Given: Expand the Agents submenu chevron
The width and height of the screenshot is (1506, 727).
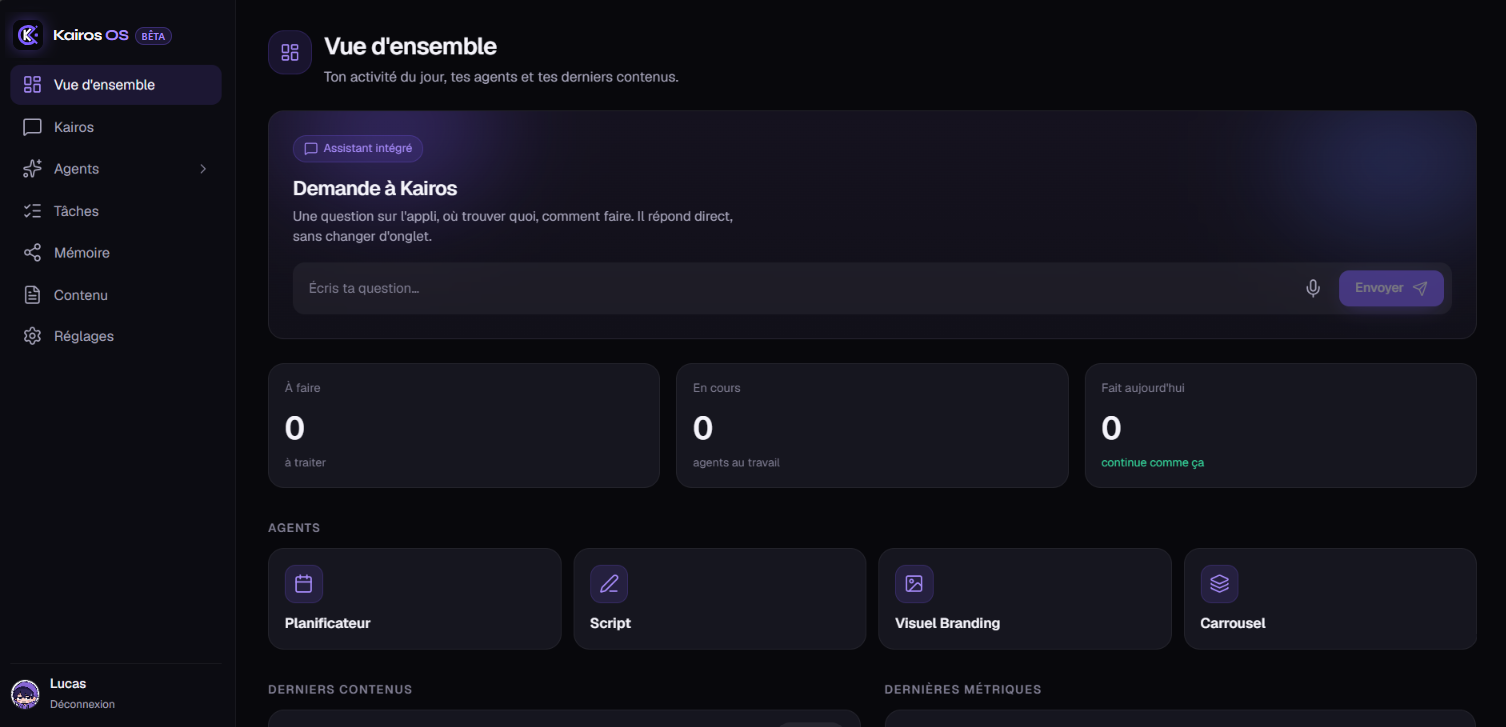Looking at the screenshot, I should (203, 169).
